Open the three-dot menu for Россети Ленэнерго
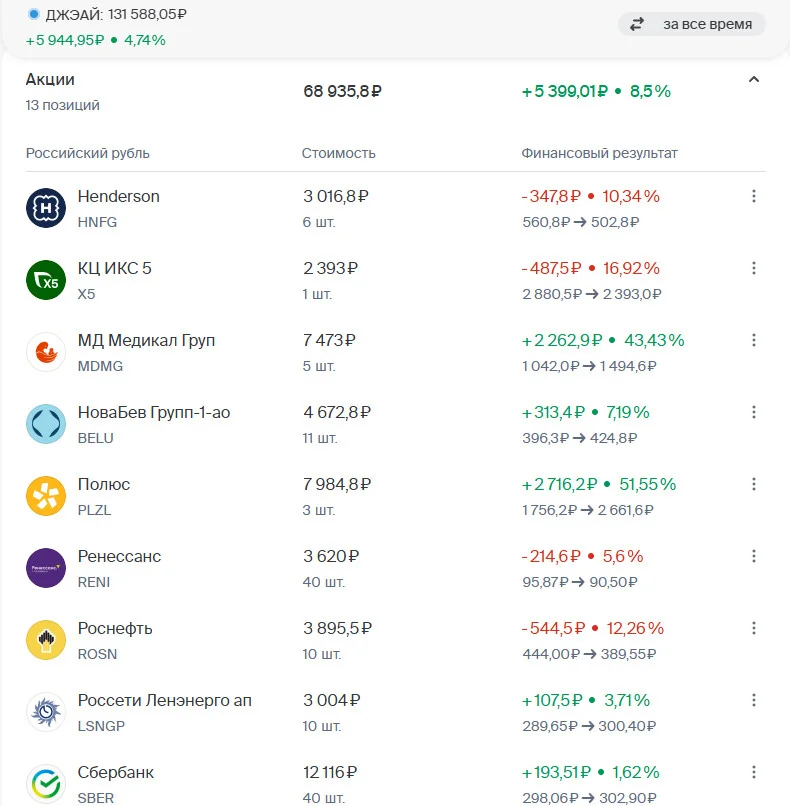 pos(754,700)
